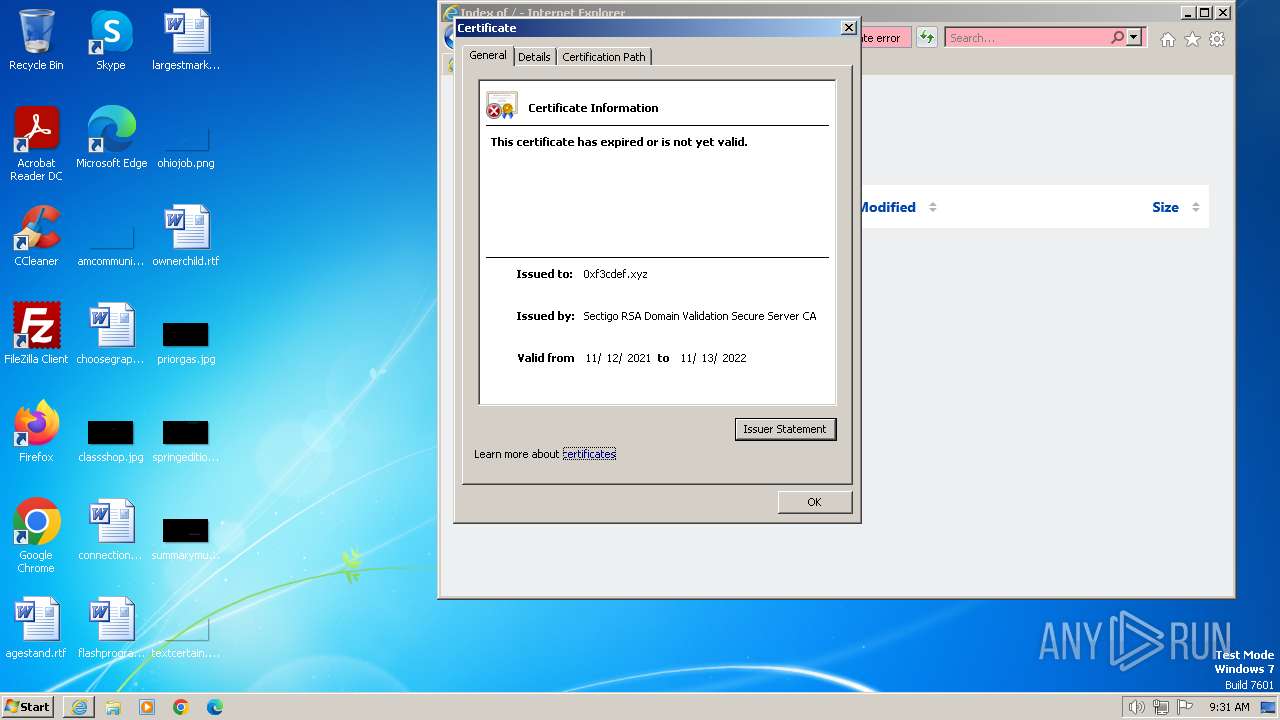Screen dimensions: 1280x720
Task: Open CCleaner desktop shortcut
Action: point(36,236)
